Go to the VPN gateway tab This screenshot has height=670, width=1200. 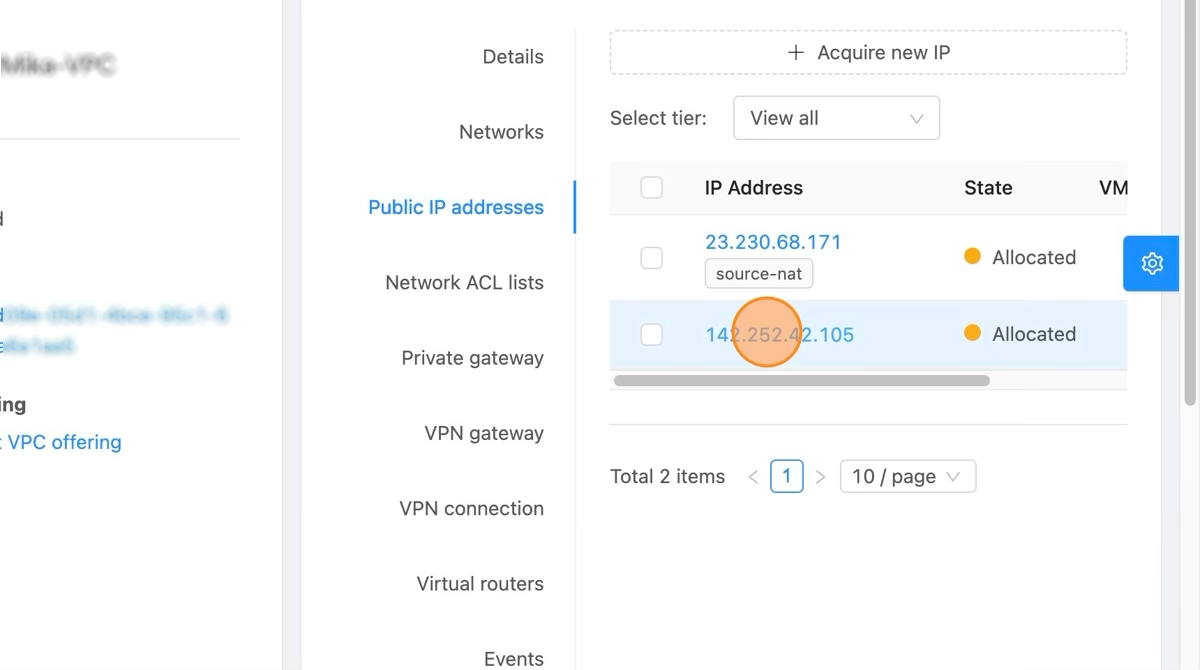[x=484, y=433]
